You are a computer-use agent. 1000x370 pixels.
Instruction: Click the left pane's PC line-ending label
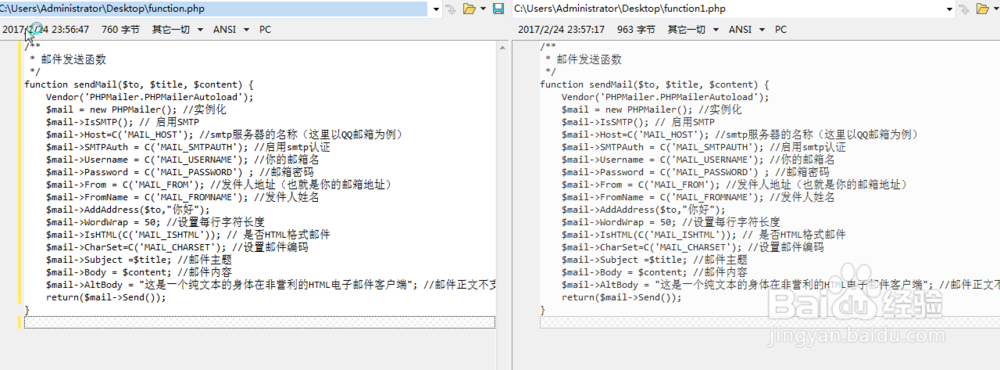[x=265, y=29]
